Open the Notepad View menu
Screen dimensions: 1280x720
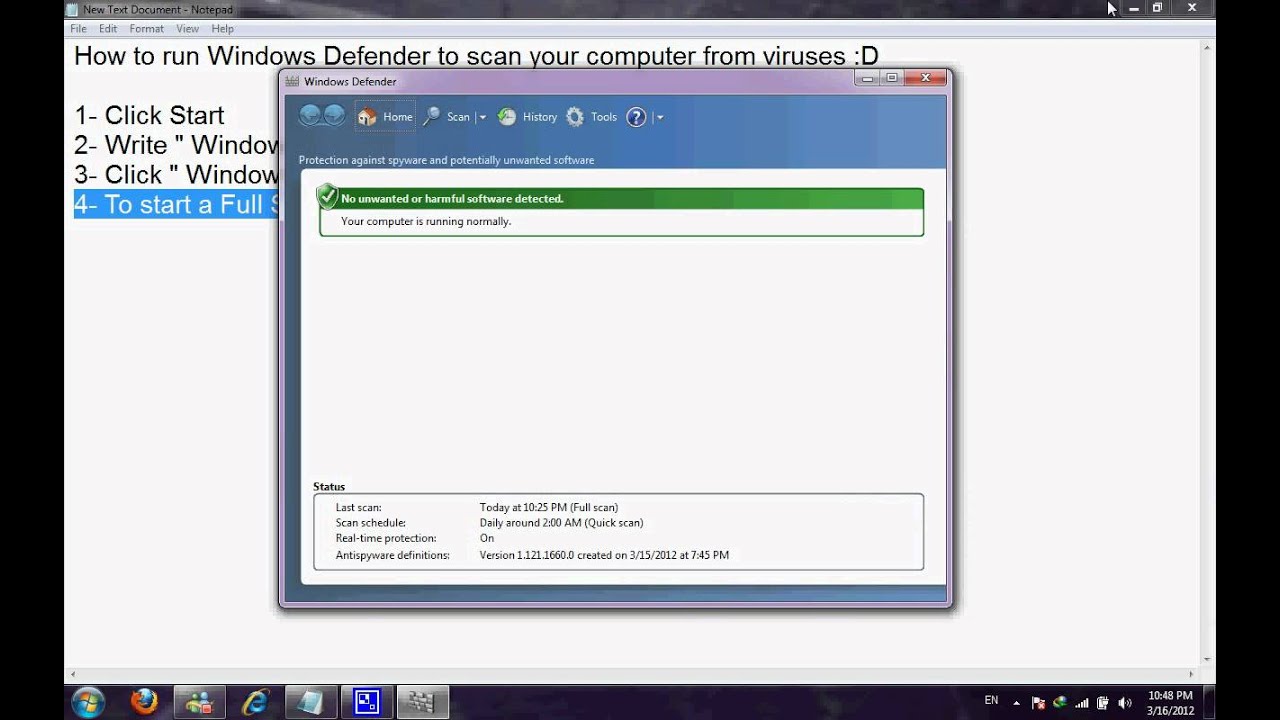click(188, 29)
